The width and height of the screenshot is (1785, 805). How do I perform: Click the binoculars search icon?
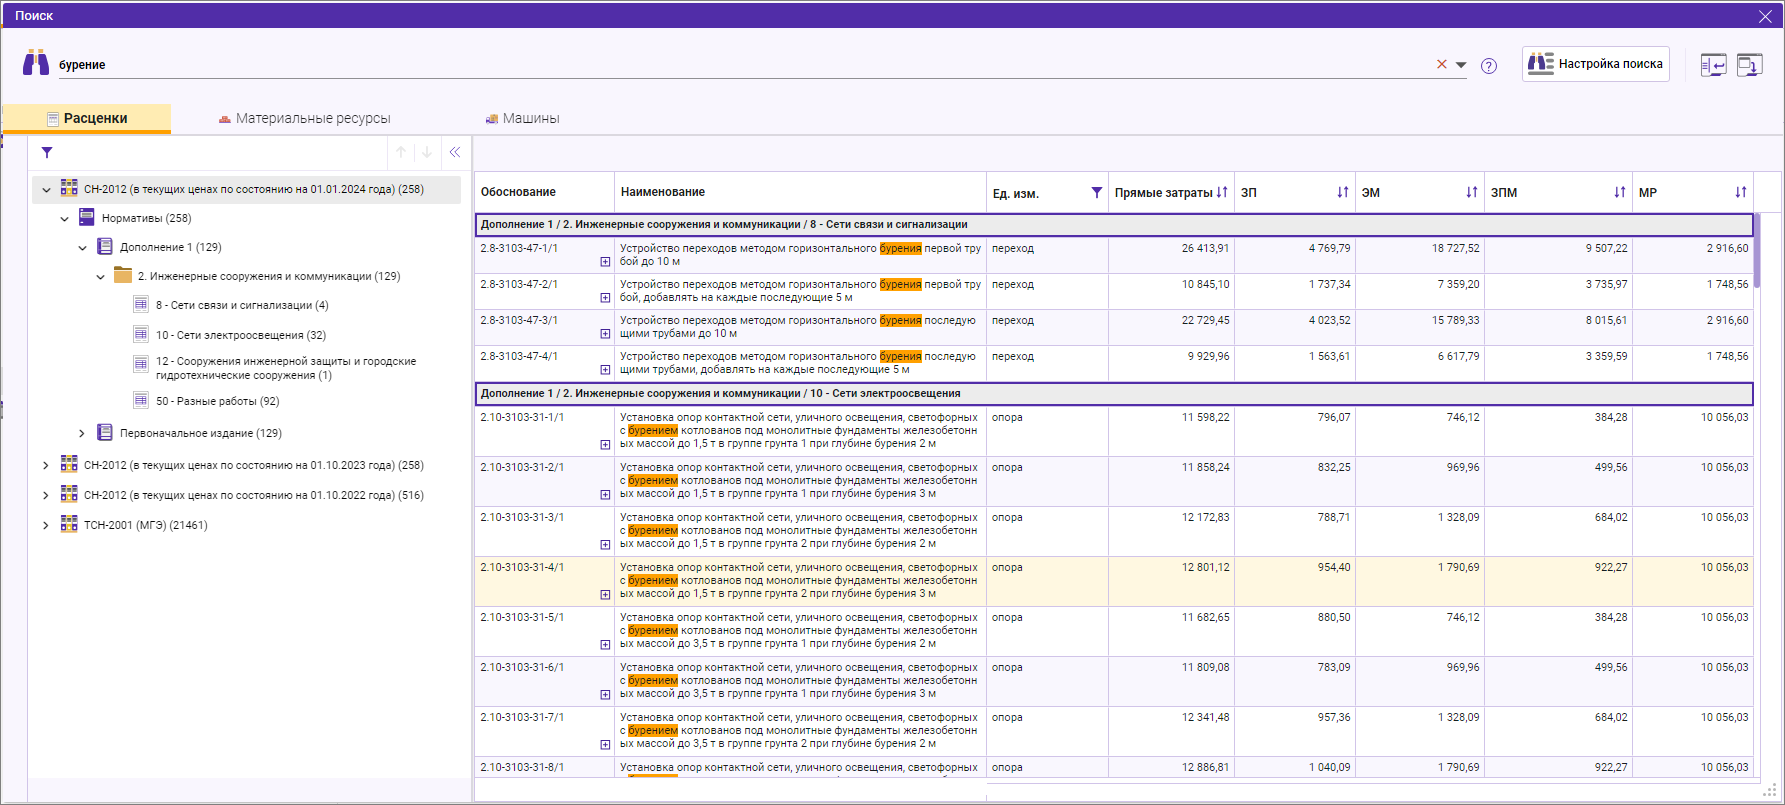tap(36, 62)
